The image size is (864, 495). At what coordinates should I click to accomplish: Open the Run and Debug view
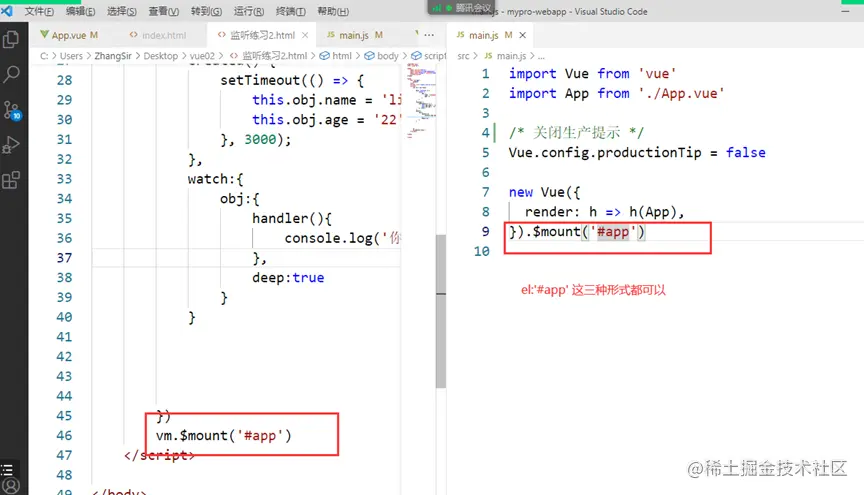11,145
